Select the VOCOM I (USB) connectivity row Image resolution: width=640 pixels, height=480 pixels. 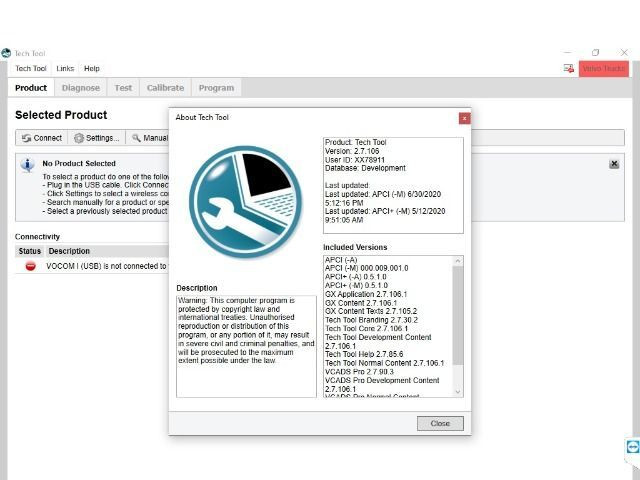(92, 266)
